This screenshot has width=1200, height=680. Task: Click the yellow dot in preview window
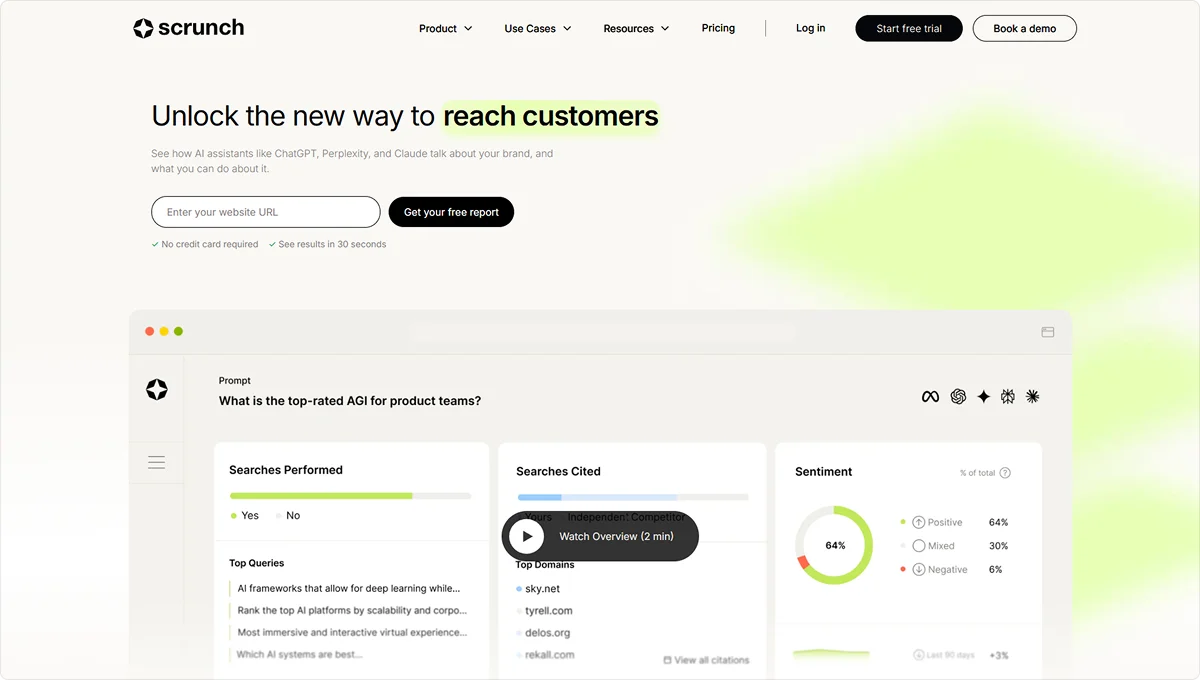click(x=164, y=331)
